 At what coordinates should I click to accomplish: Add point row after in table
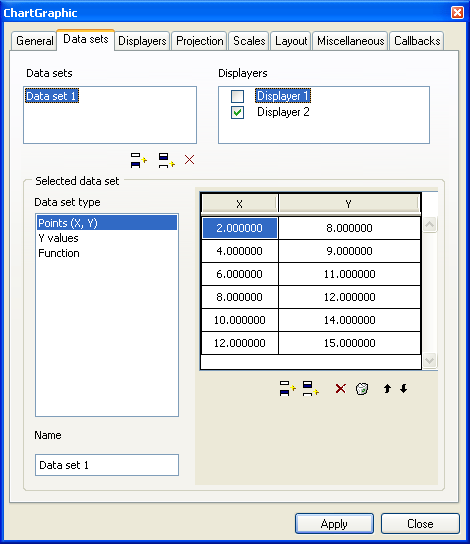pyautogui.click(x=310, y=388)
